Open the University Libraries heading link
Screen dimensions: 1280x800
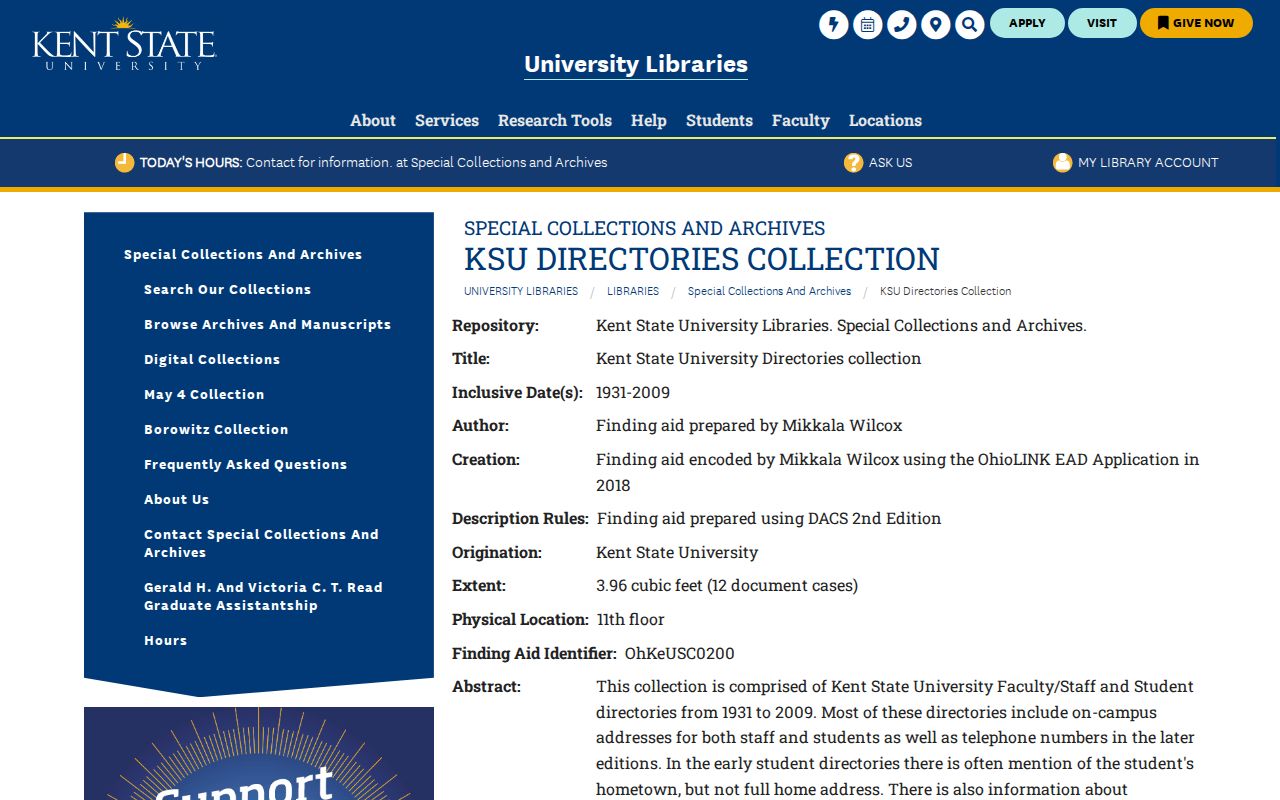(x=636, y=64)
